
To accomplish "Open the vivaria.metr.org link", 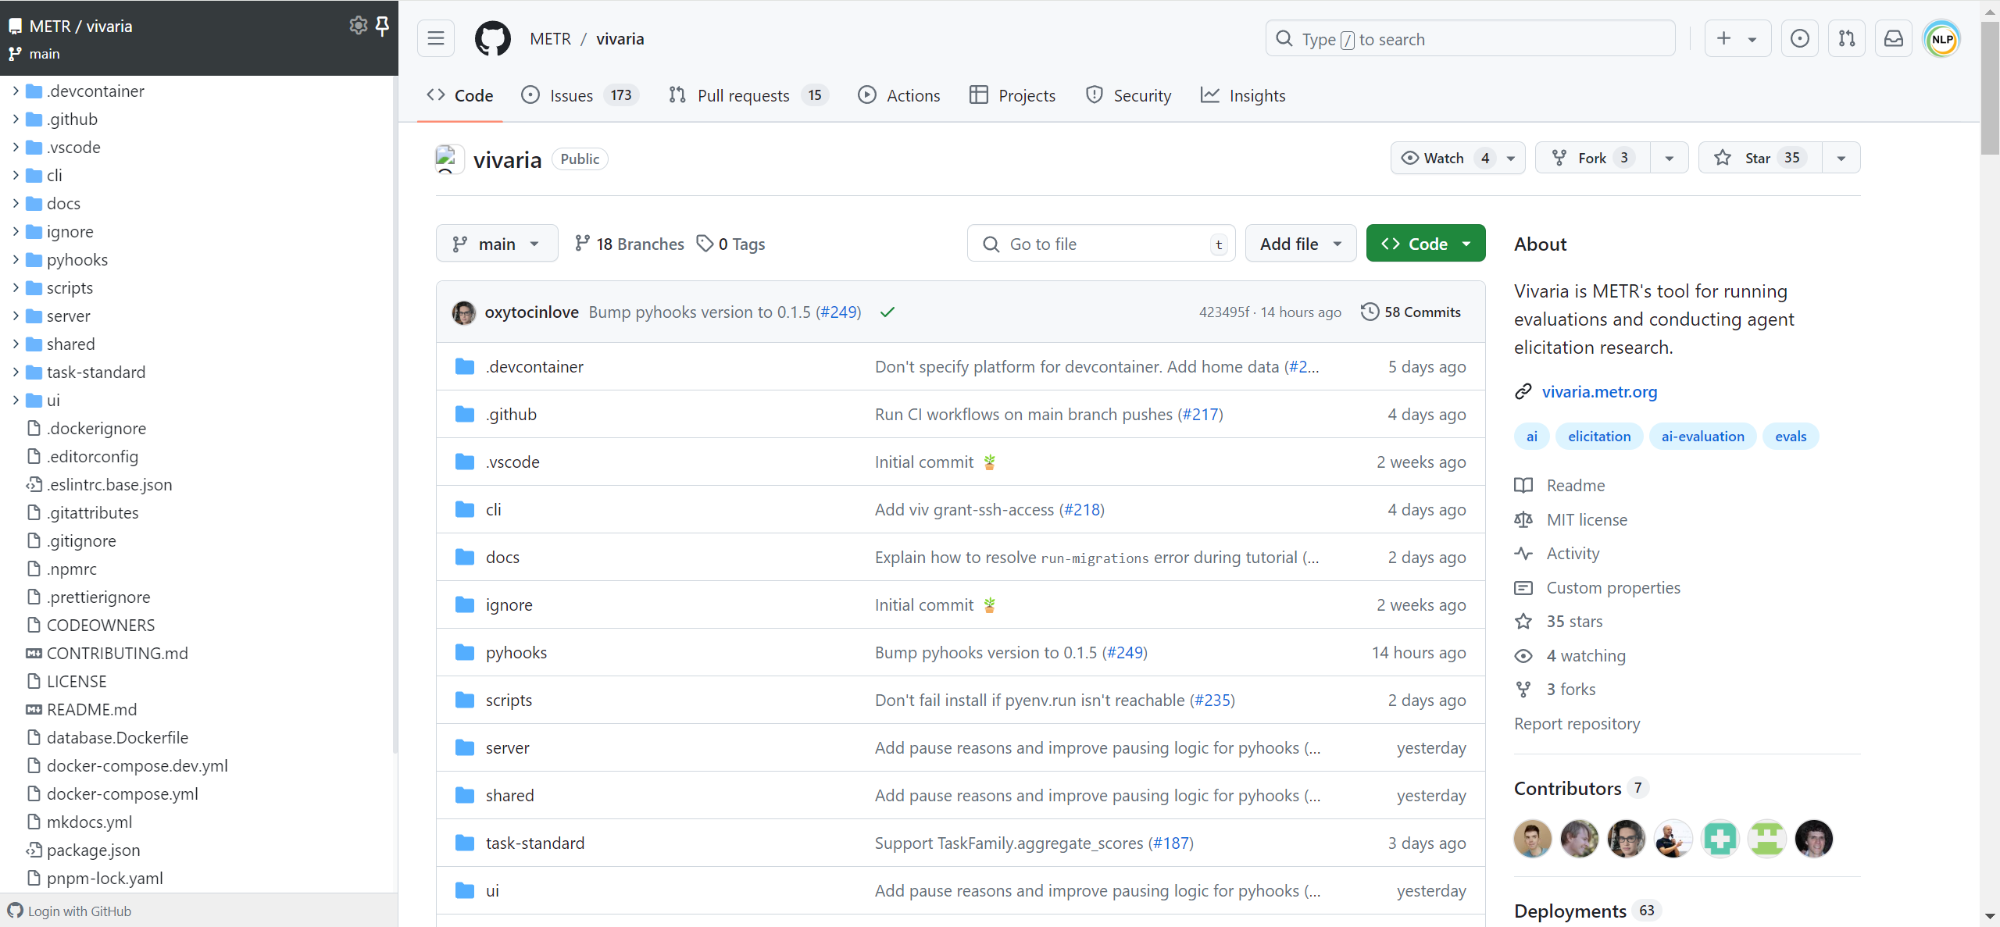I will pos(1599,392).
